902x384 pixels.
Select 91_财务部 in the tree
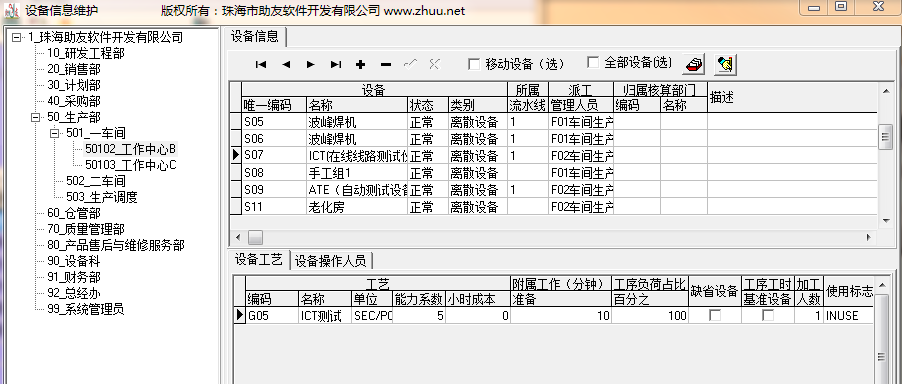(74, 277)
